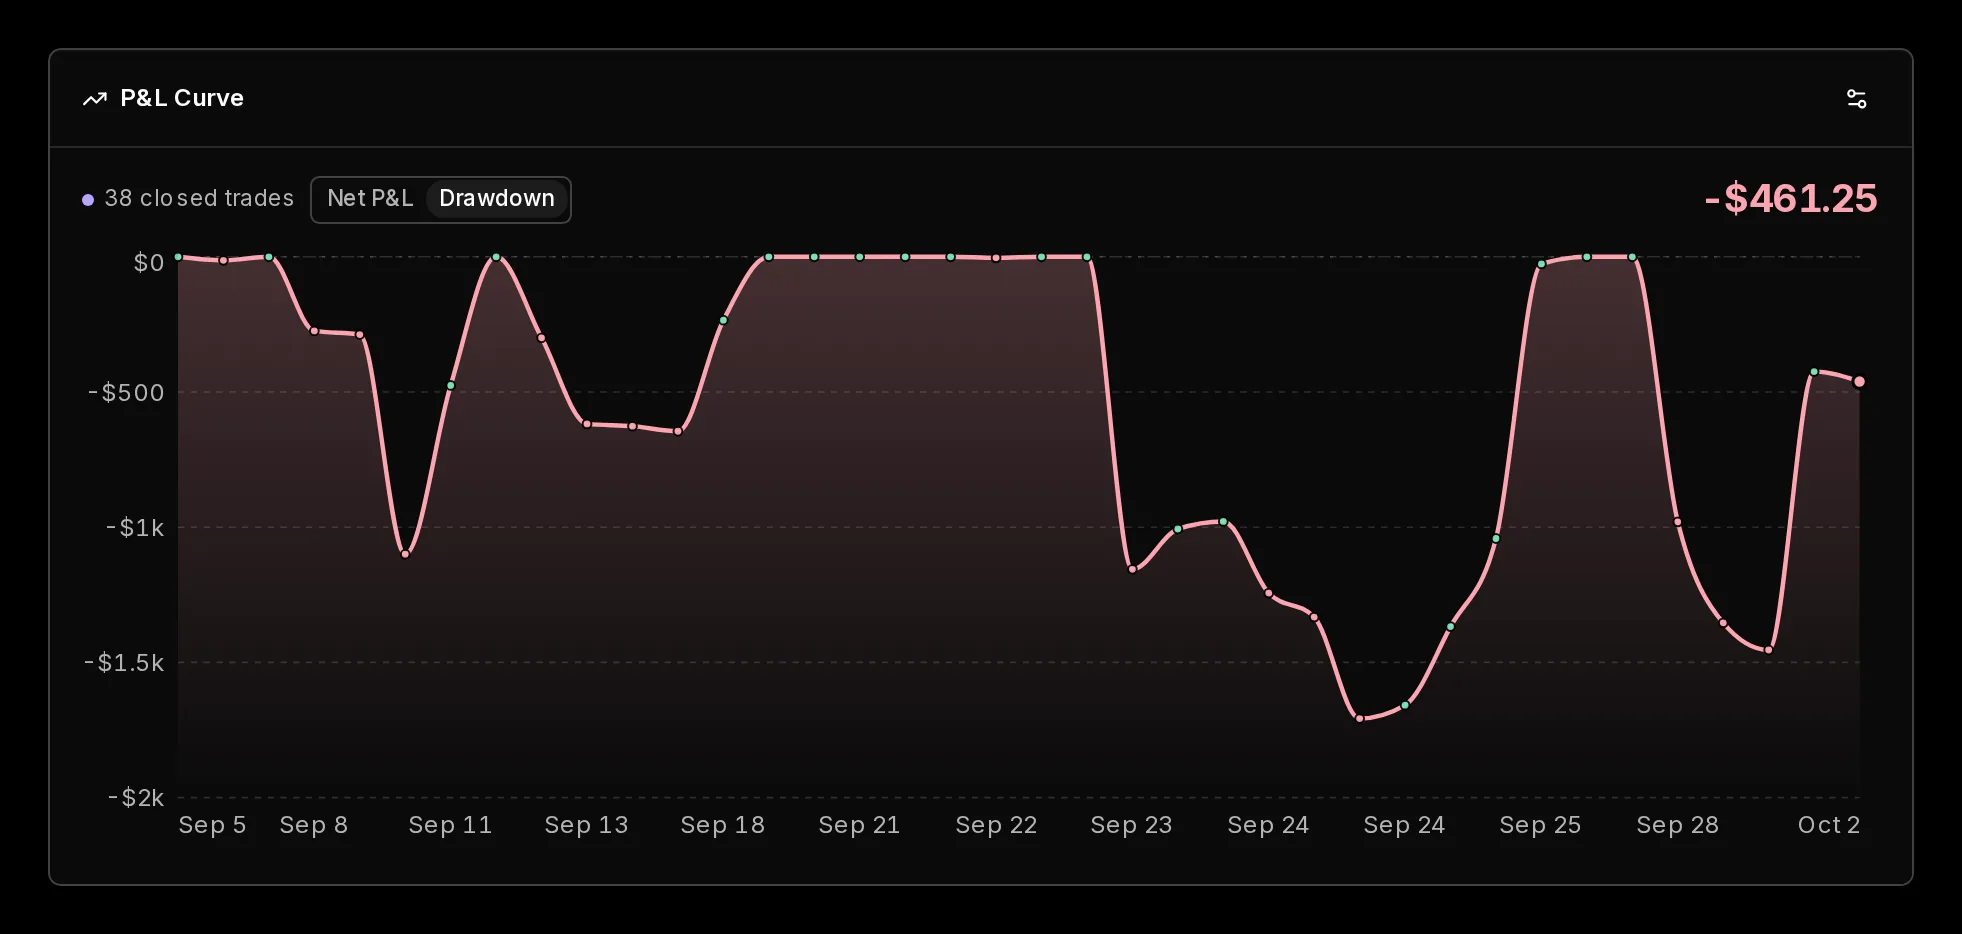Click the P&L Curve title
Viewport: 1962px width, 934px height.
[x=182, y=98]
